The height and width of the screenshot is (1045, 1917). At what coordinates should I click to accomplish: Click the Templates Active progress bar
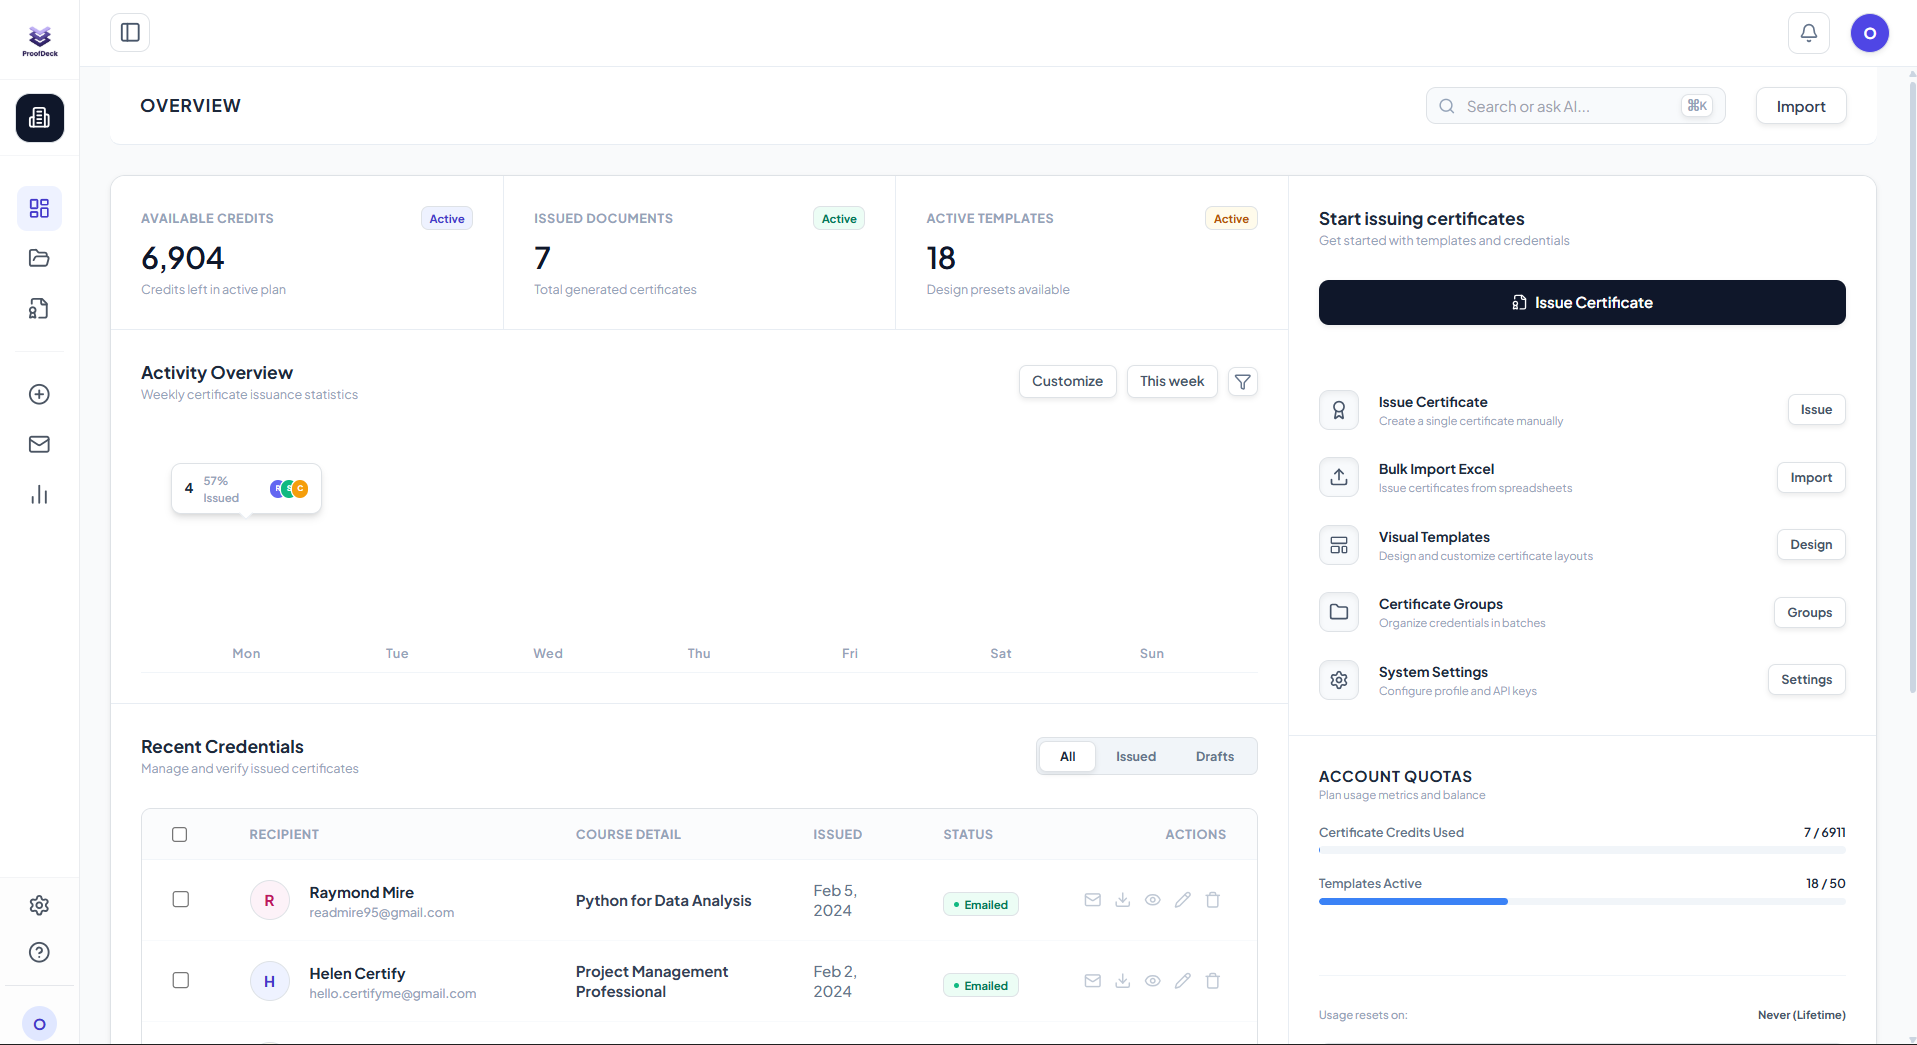point(1582,901)
